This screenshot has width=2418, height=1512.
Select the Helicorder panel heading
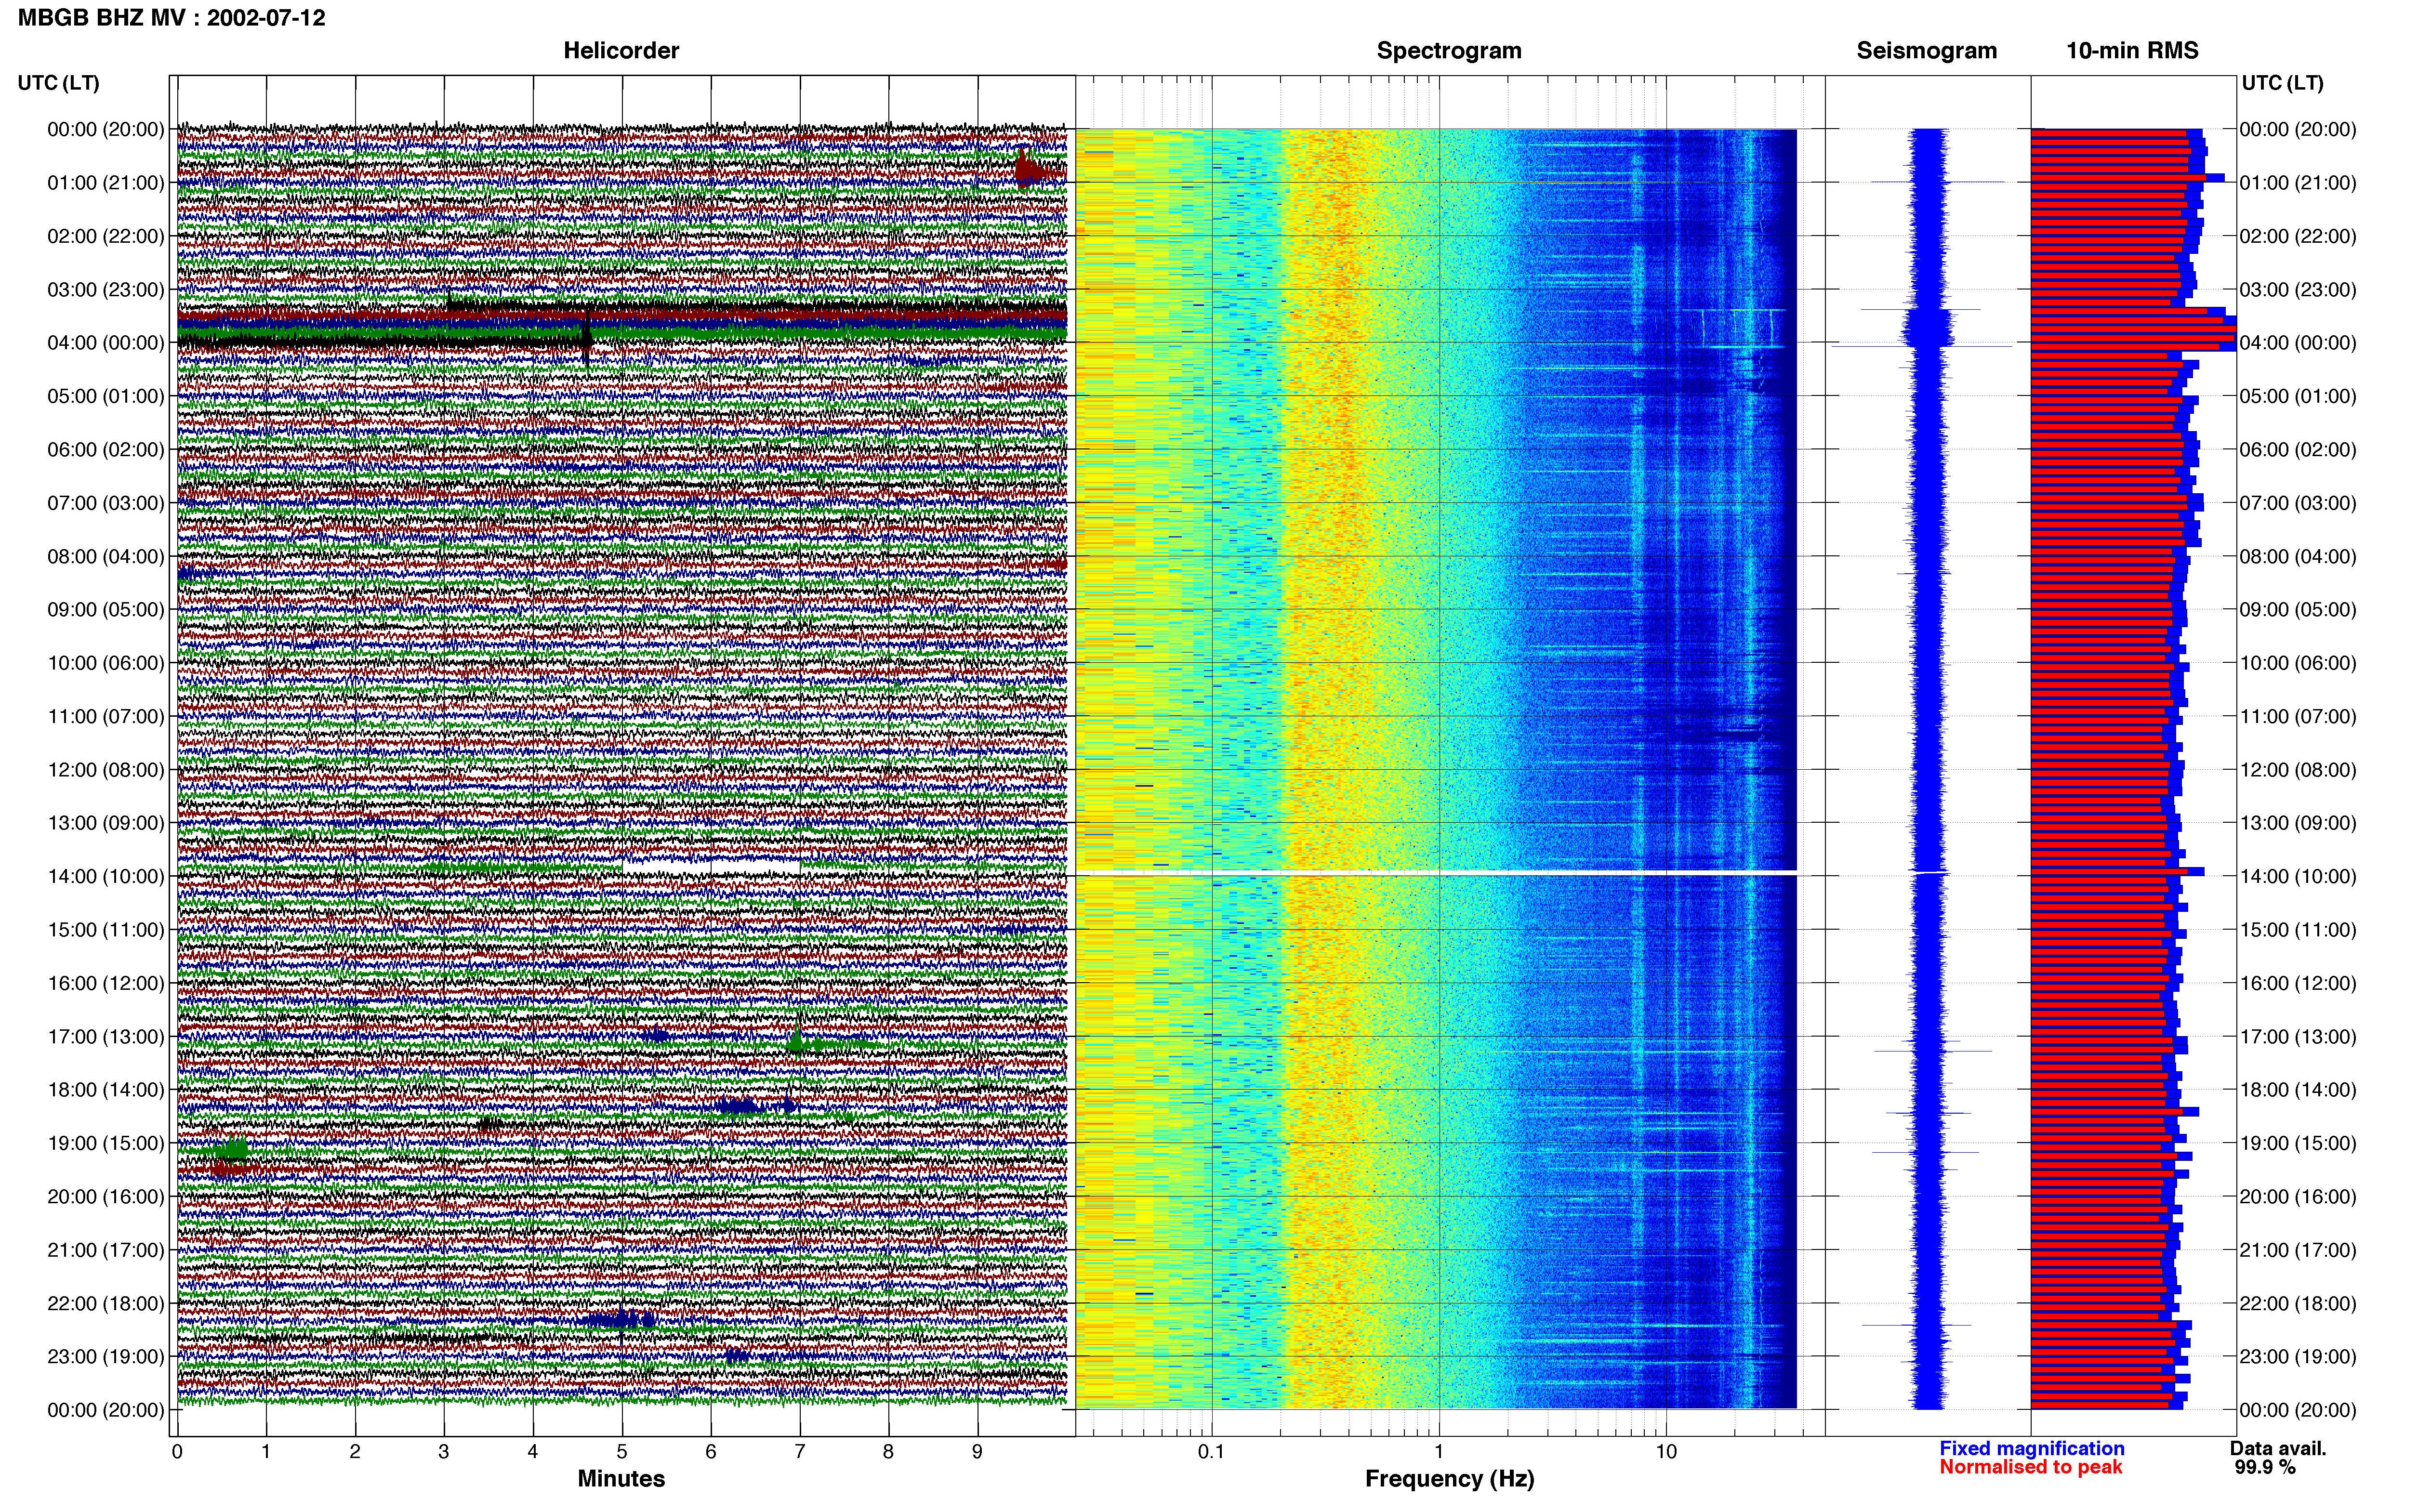(621, 51)
